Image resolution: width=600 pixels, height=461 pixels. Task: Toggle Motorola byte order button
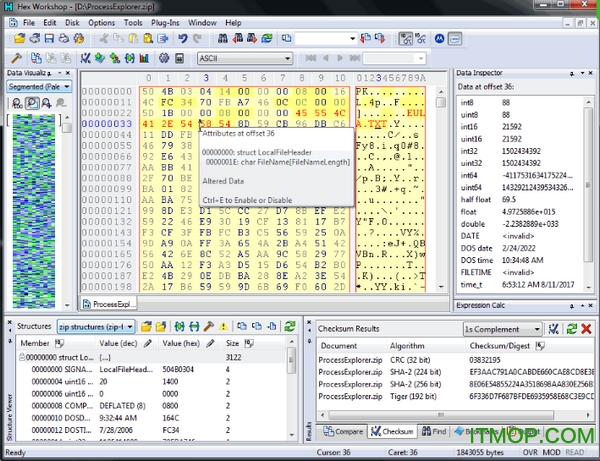(439, 38)
